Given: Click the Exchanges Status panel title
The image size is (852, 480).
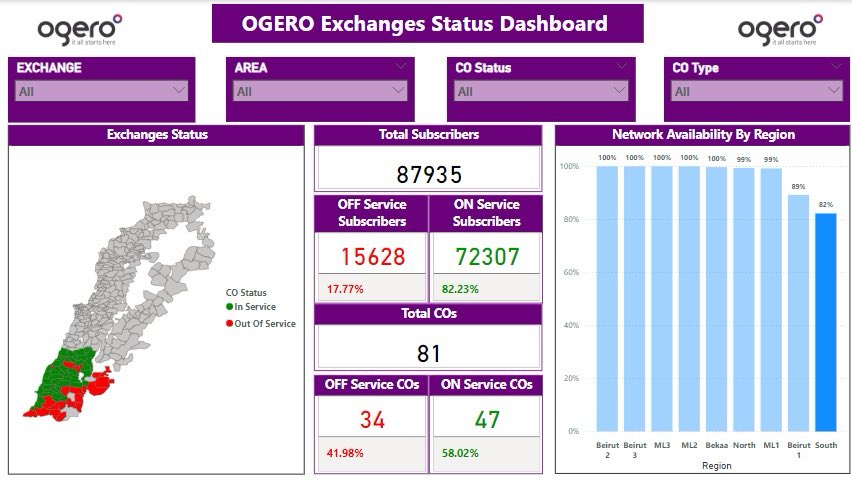Looking at the screenshot, I should 157,134.
